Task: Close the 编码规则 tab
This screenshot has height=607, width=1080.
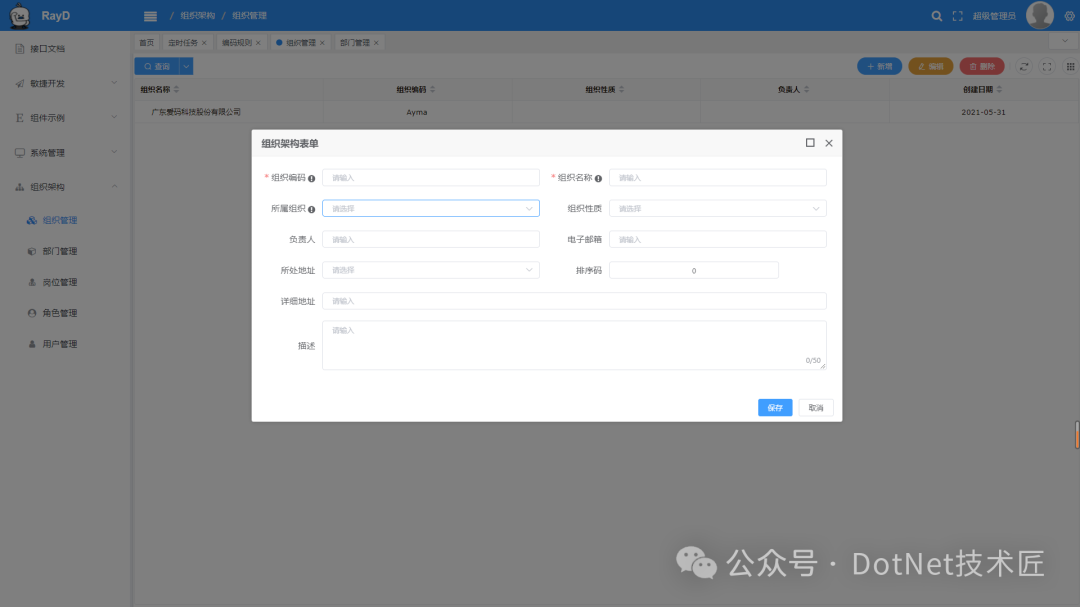Action: tap(258, 43)
